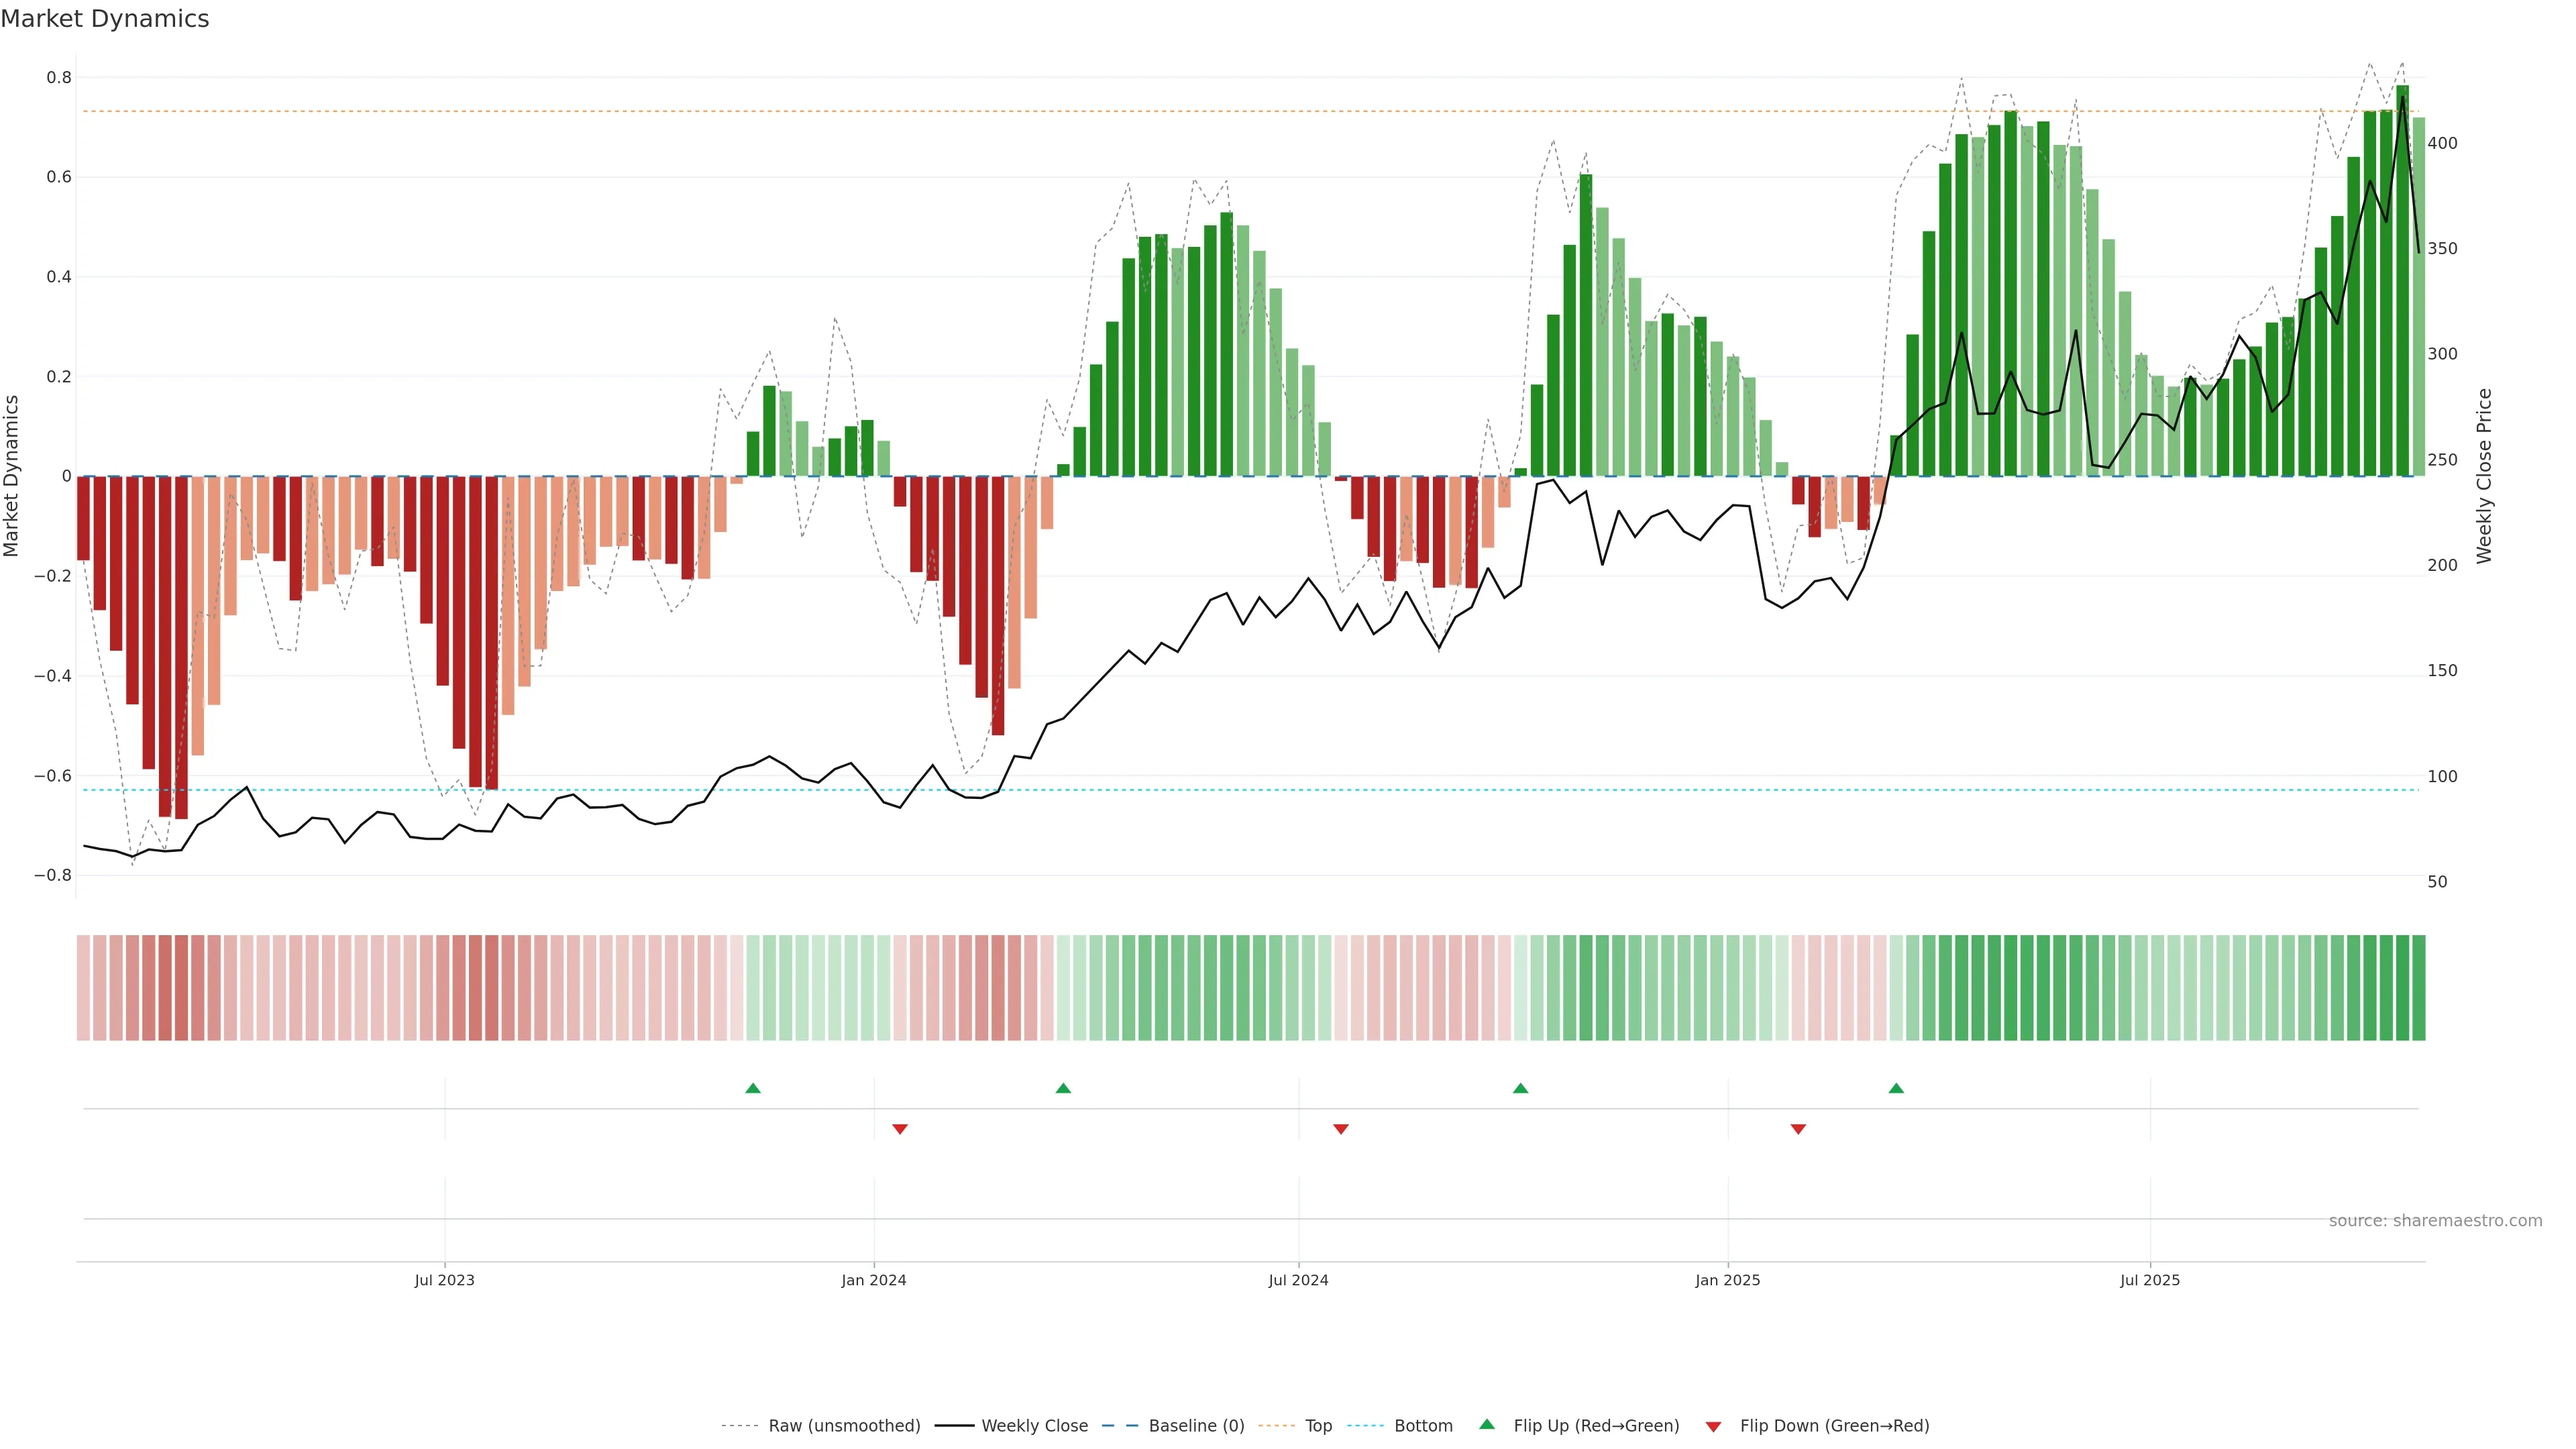The height and width of the screenshot is (1449, 2576).
Task: Click the Market Dynamics chart title
Action: point(105,19)
